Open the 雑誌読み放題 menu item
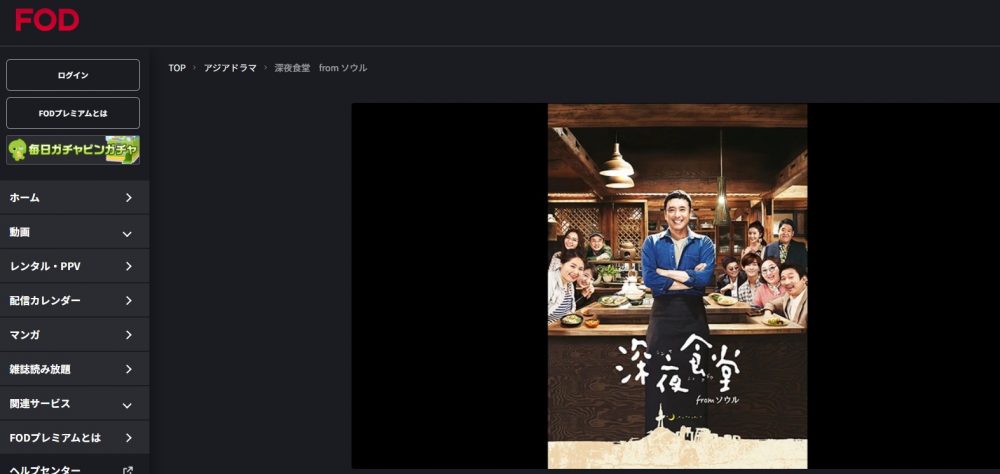The image size is (1000, 474). pos(75,369)
